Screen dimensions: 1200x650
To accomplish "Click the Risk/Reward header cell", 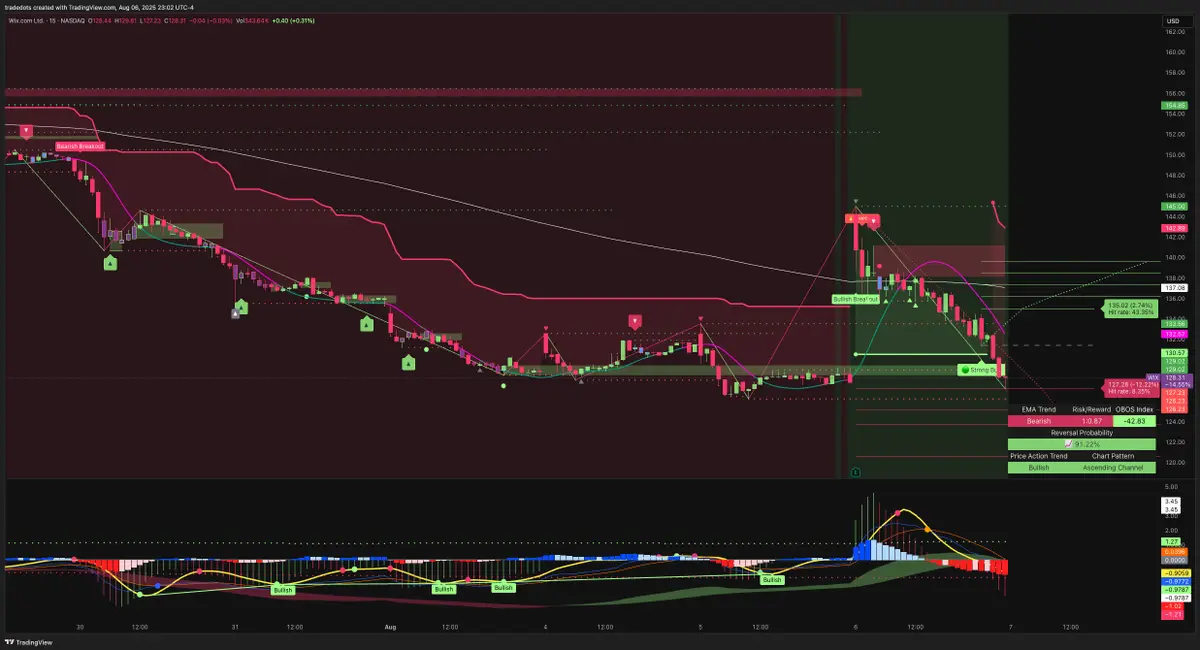I will click(1092, 409).
